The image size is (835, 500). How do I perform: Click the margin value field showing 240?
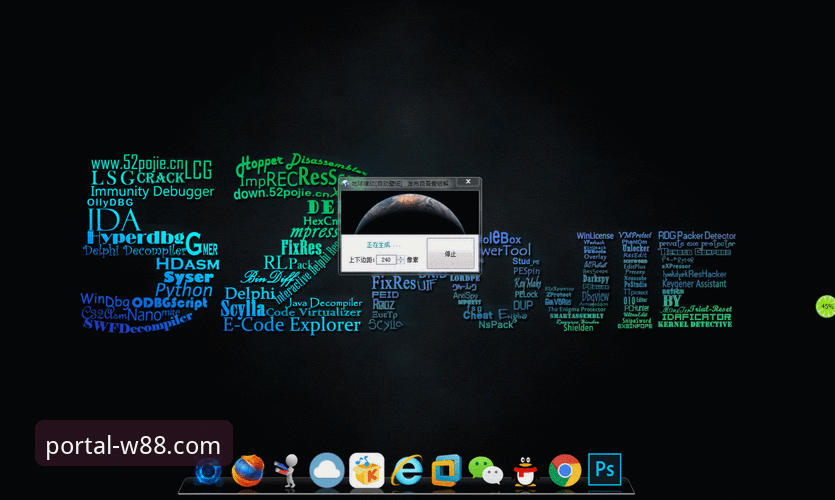(x=387, y=260)
